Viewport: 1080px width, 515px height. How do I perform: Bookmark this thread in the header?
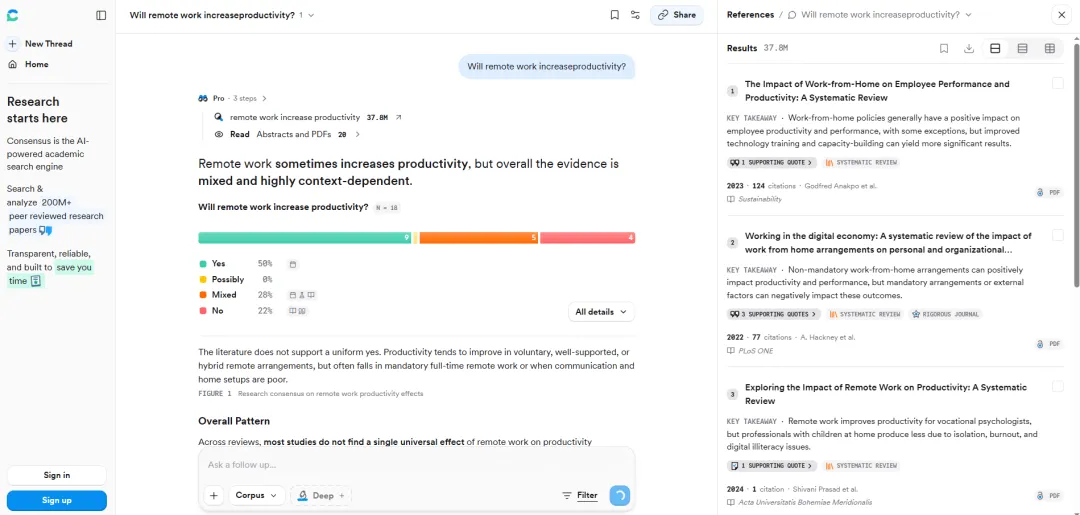[x=614, y=15]
